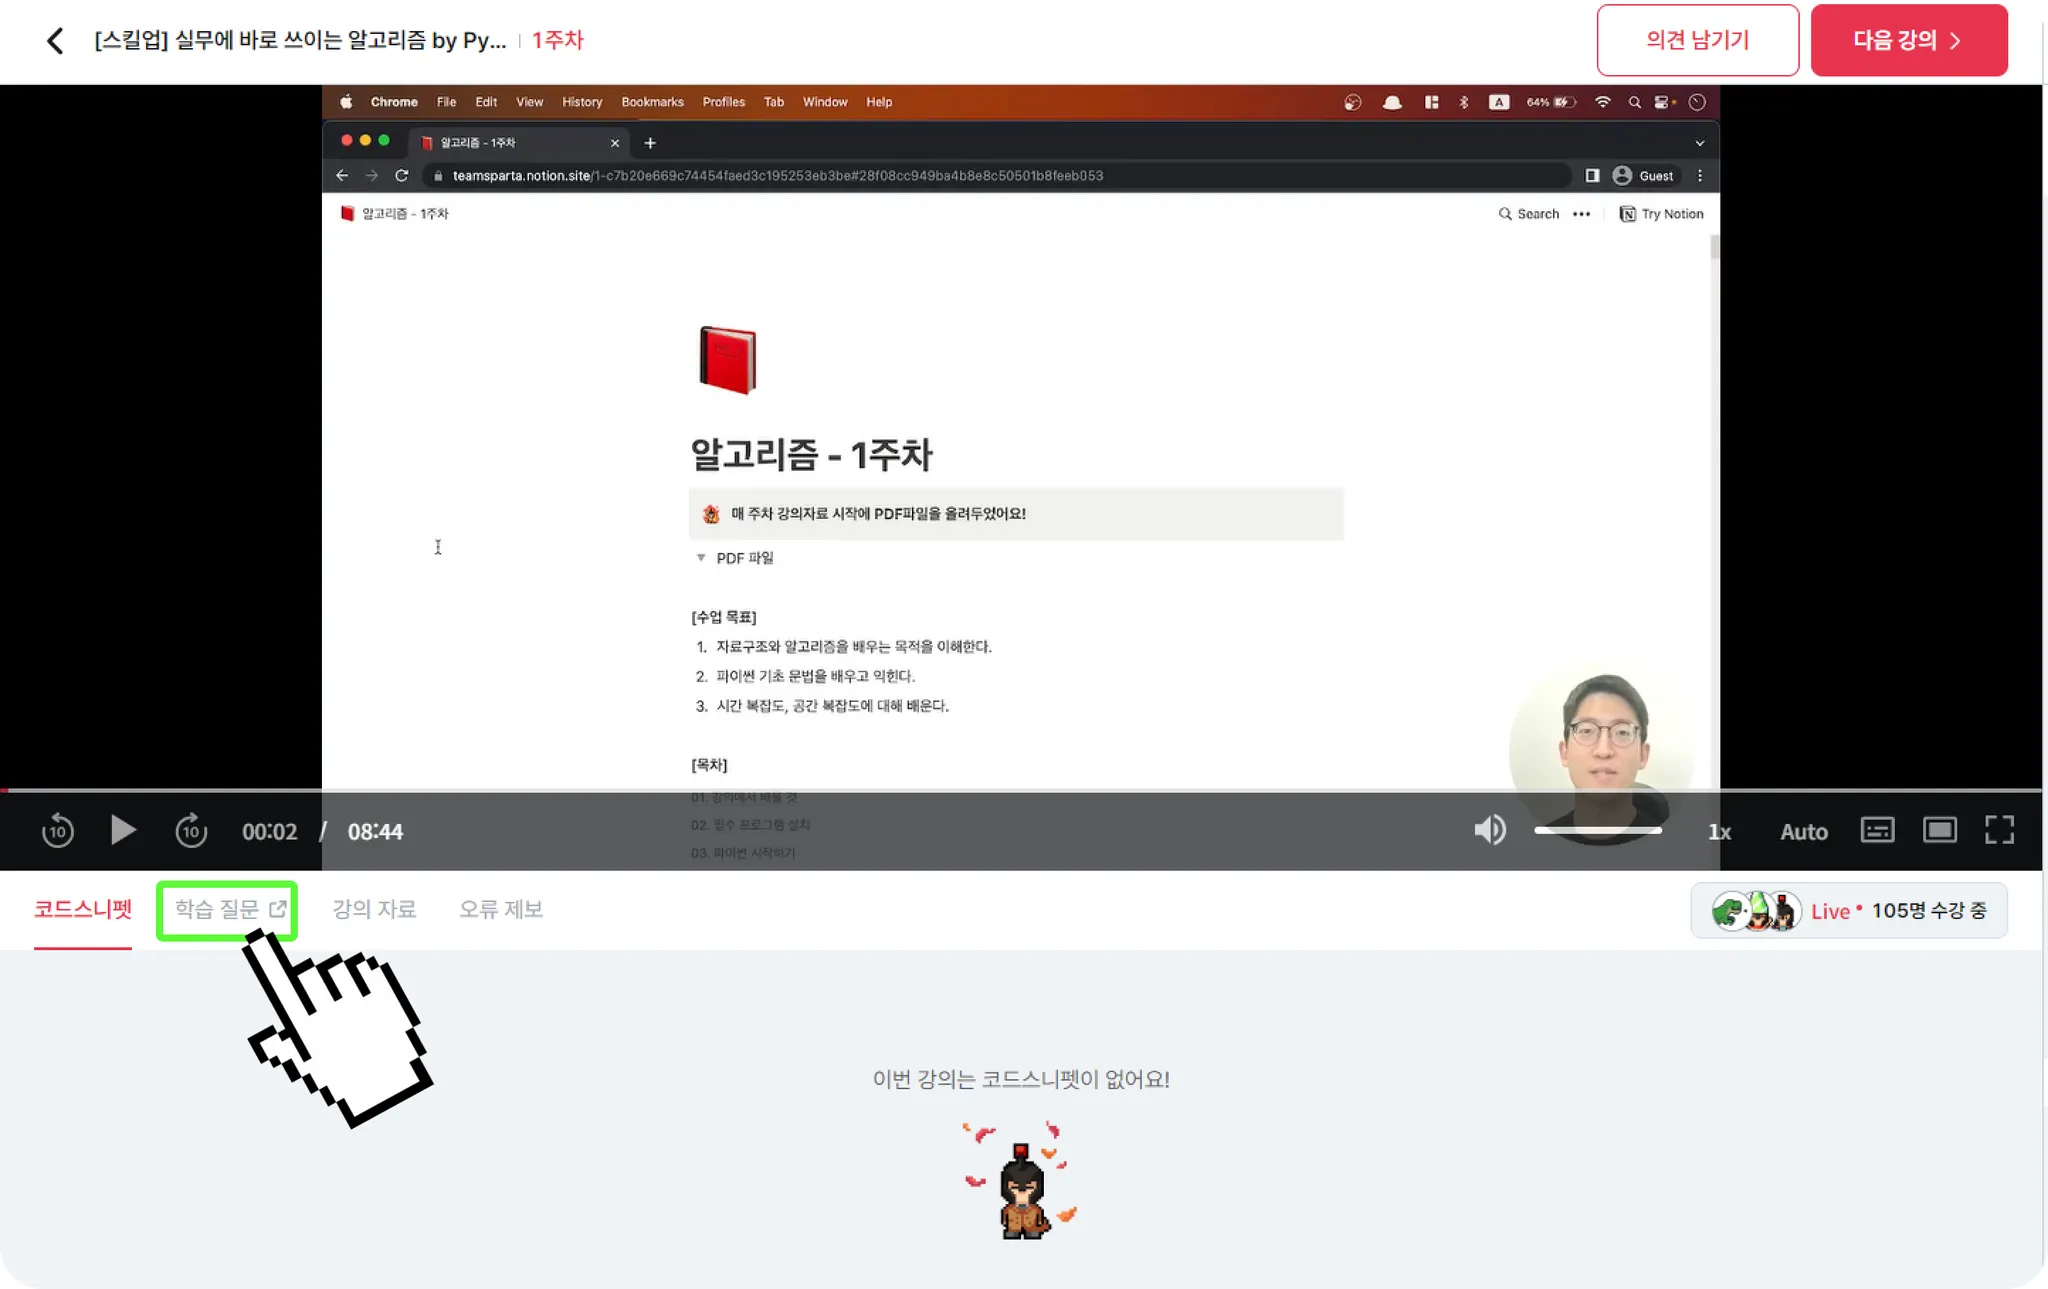Click the video progress bar
This screenshot has height=1289, width=2048.
pyautogui.click(x=1020, y=790)
